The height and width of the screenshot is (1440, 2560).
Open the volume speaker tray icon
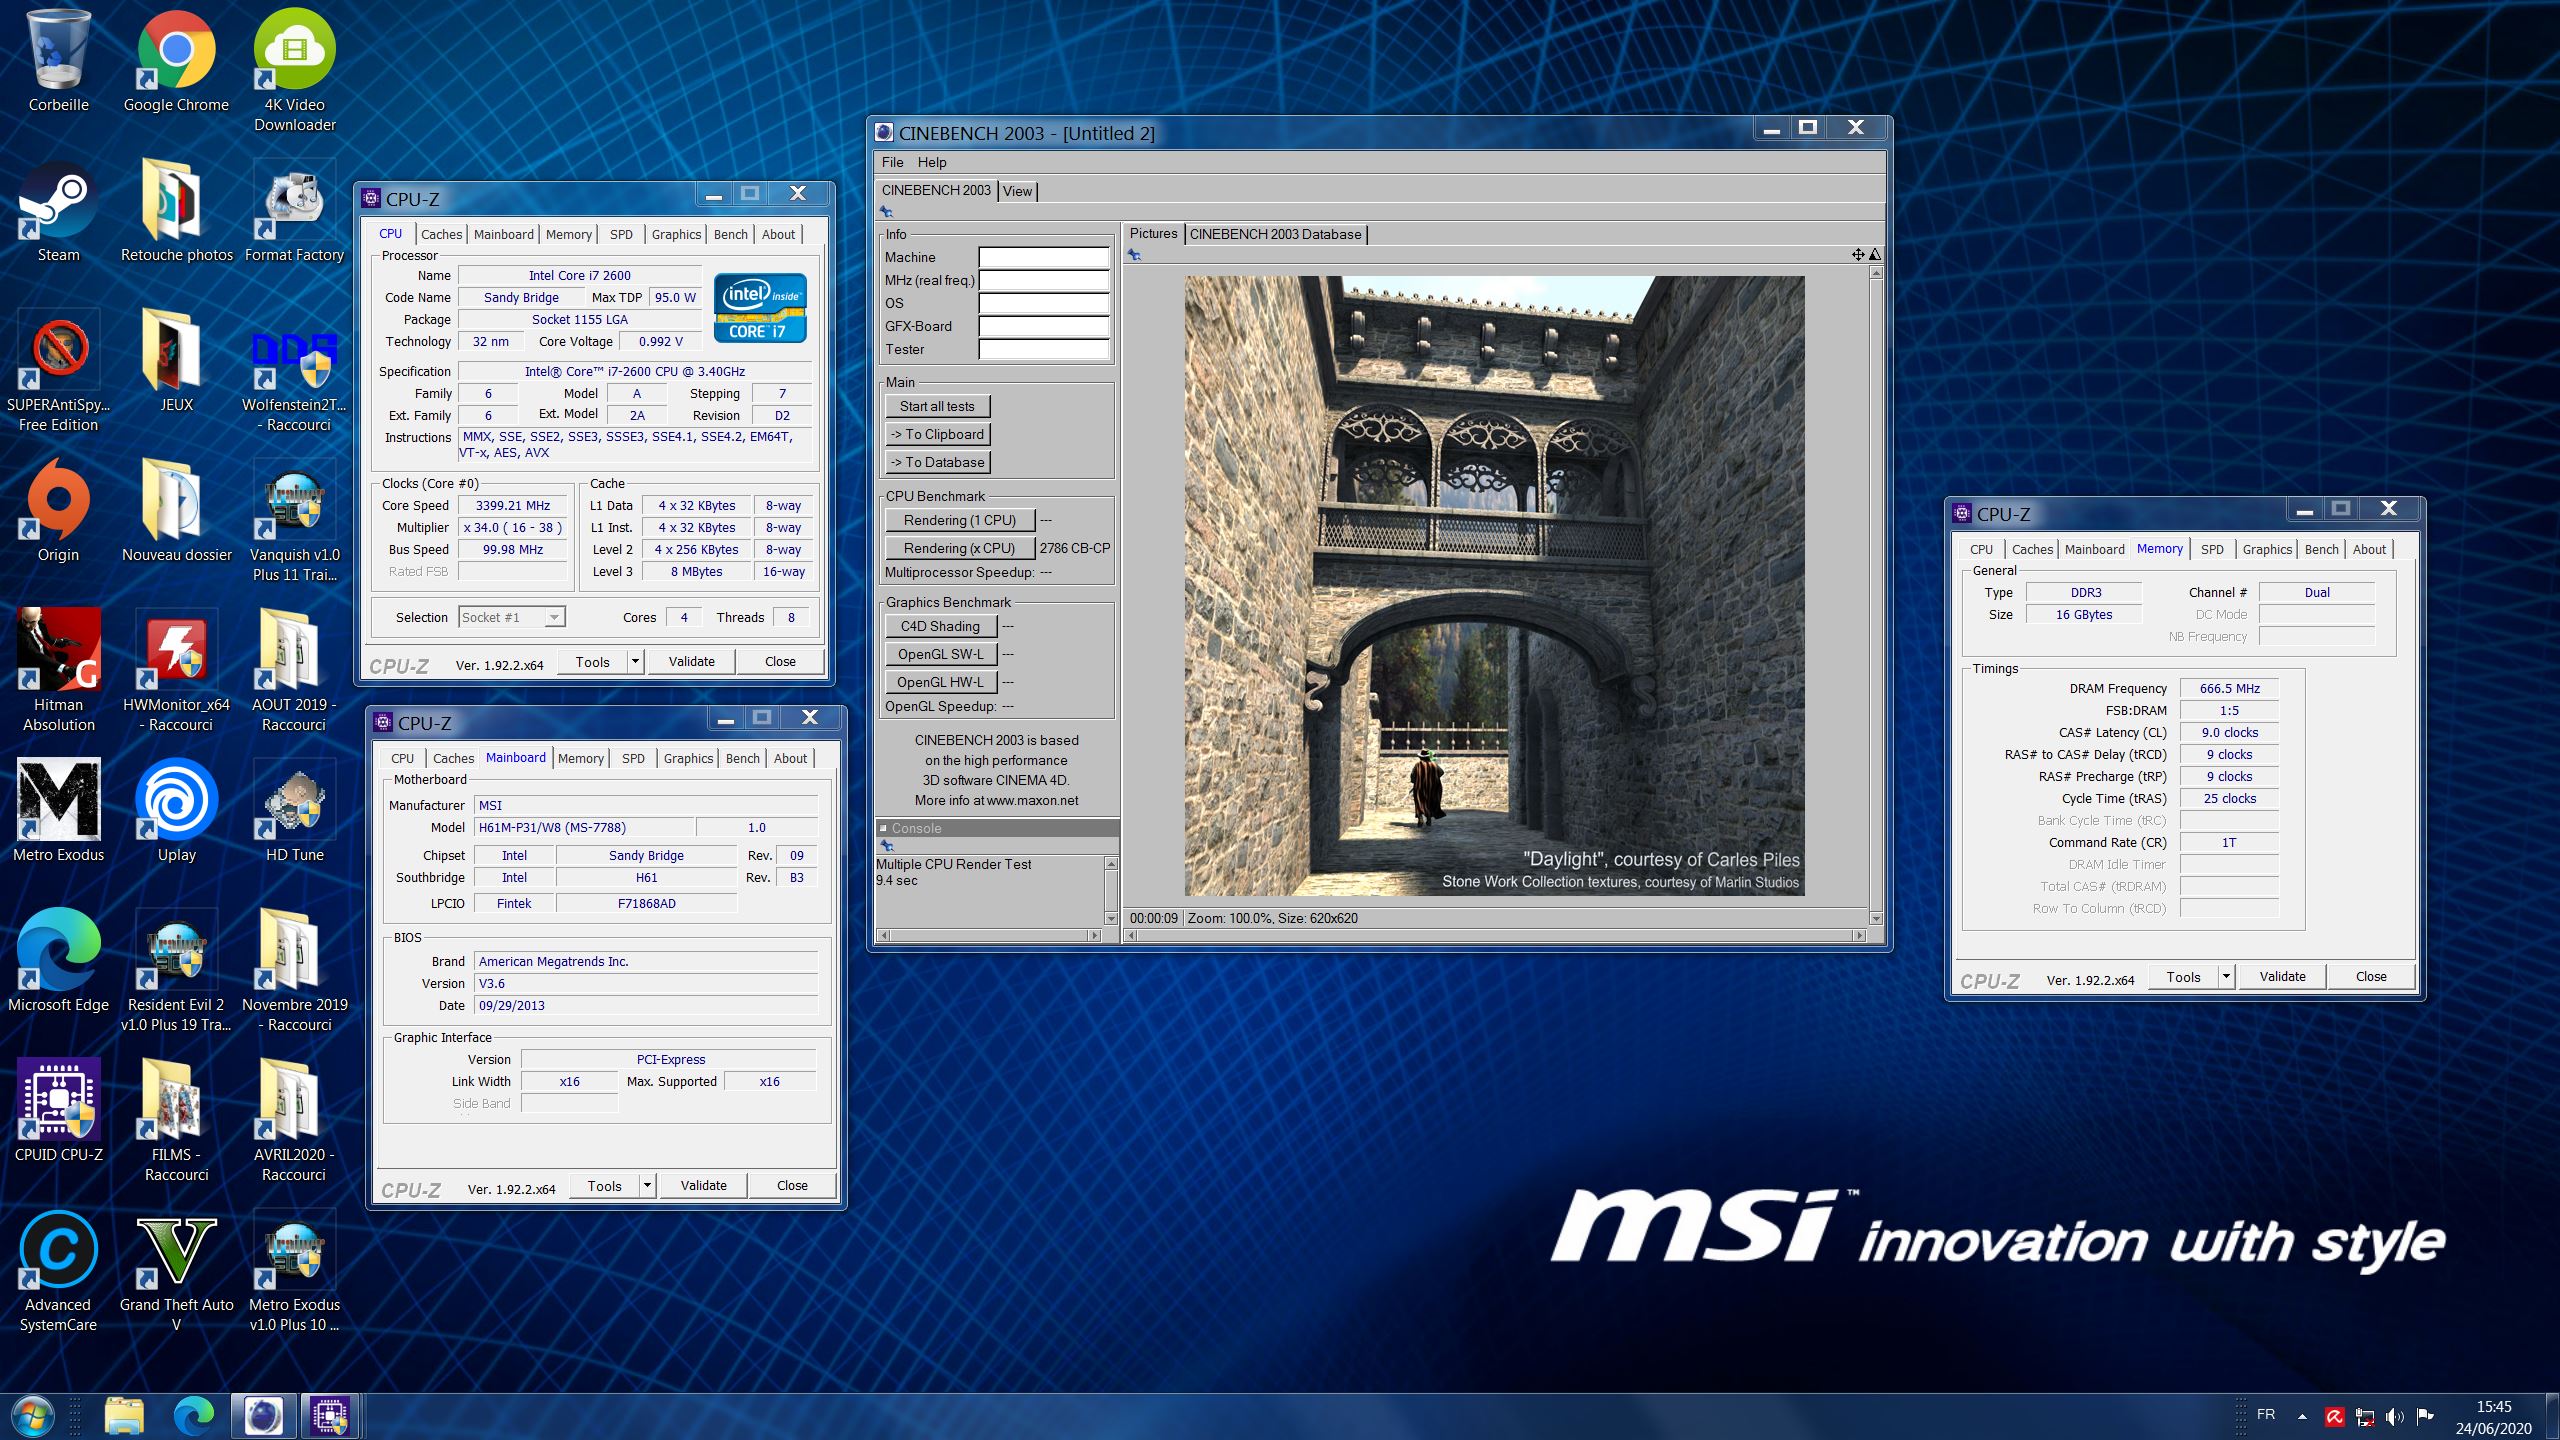pyautogui.click(x=2394, y=1416)
